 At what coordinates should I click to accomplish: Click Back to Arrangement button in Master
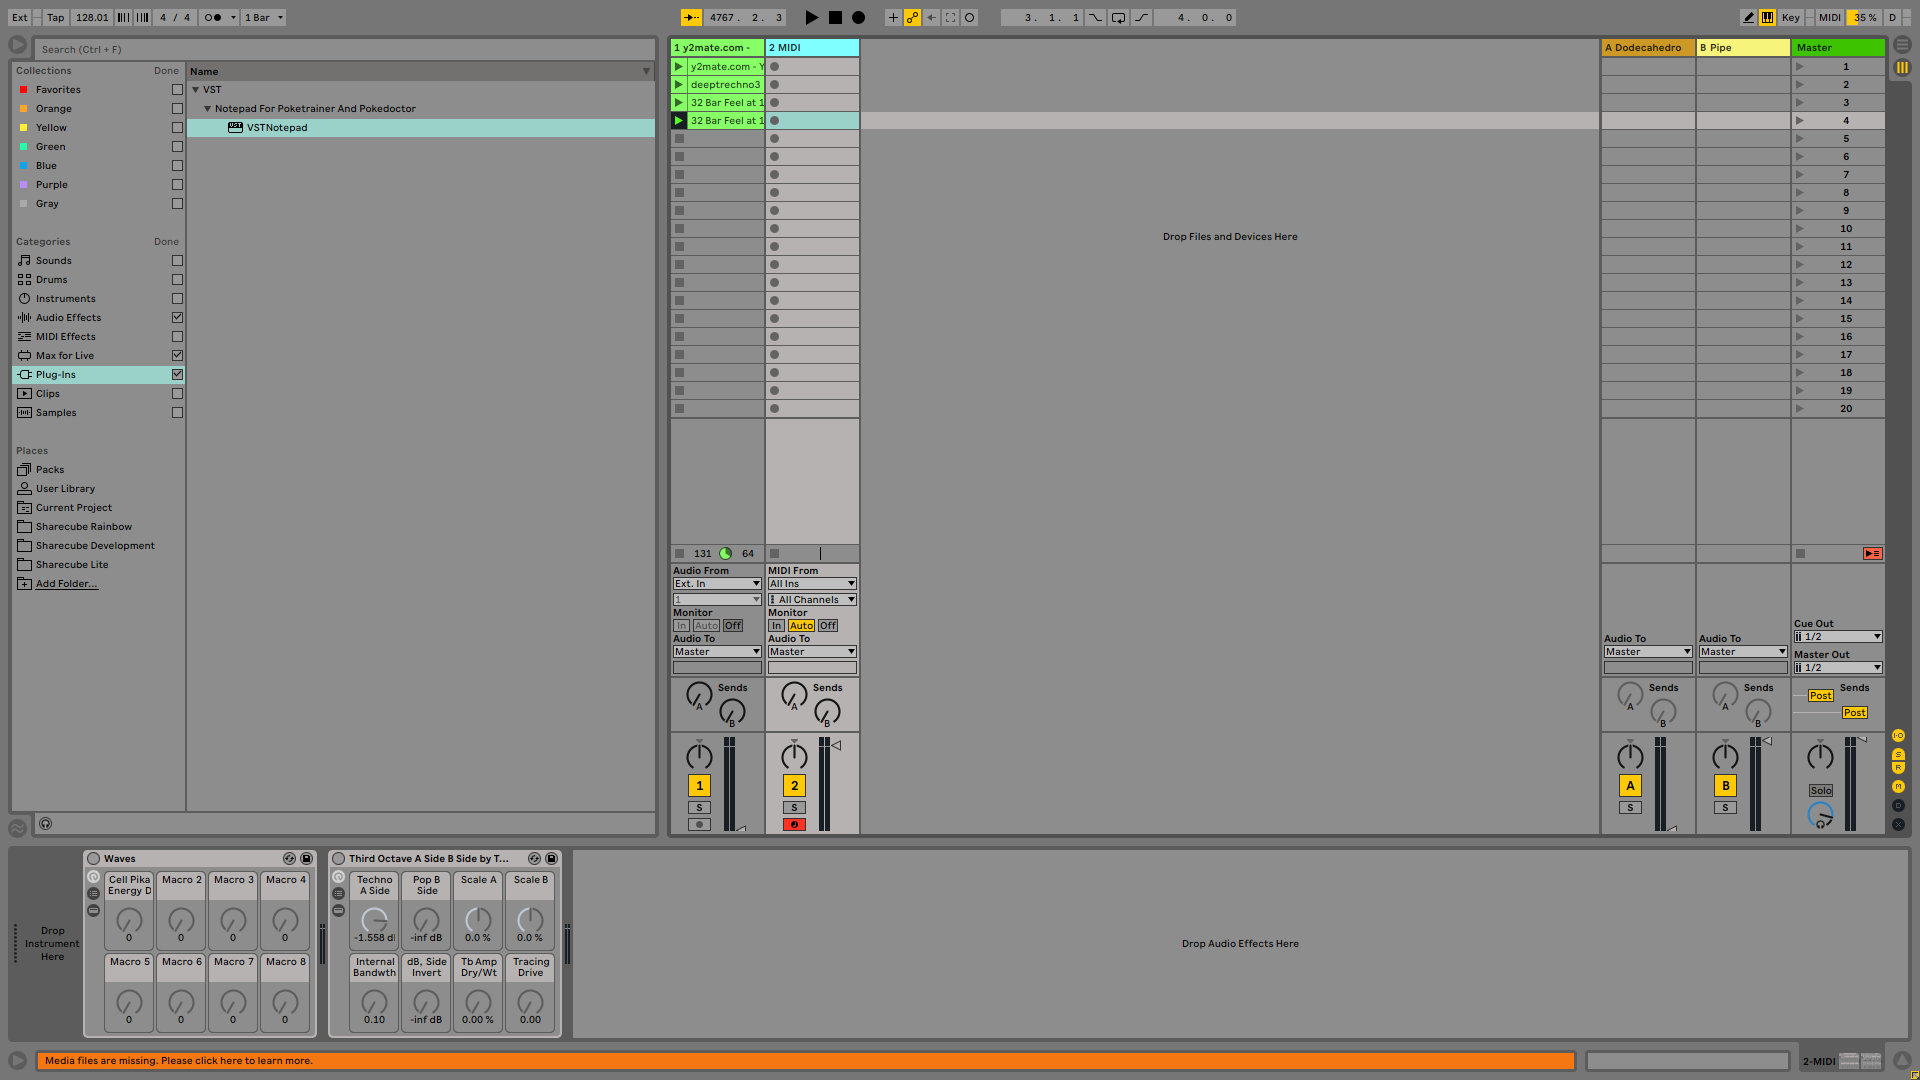1872,553
